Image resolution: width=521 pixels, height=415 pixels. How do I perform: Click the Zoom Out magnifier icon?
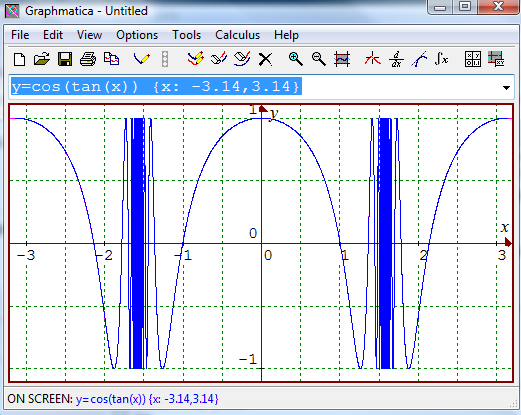(x=319, y=60)
